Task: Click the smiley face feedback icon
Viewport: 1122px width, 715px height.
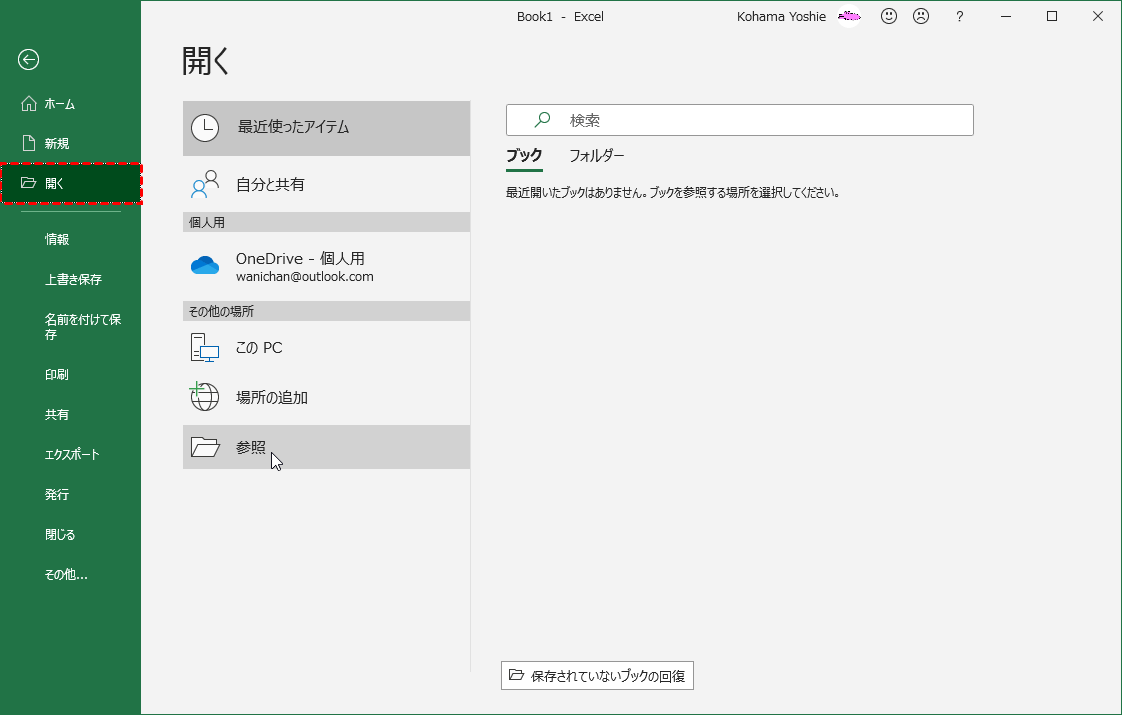Action: pos(889,17)
